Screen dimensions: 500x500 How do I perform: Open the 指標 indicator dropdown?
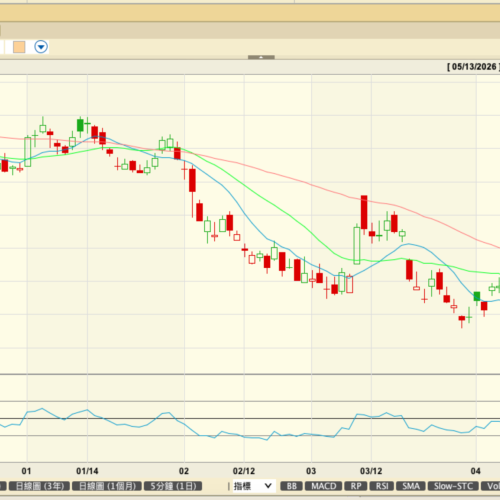pyautogui.click(x=254, y=486)
